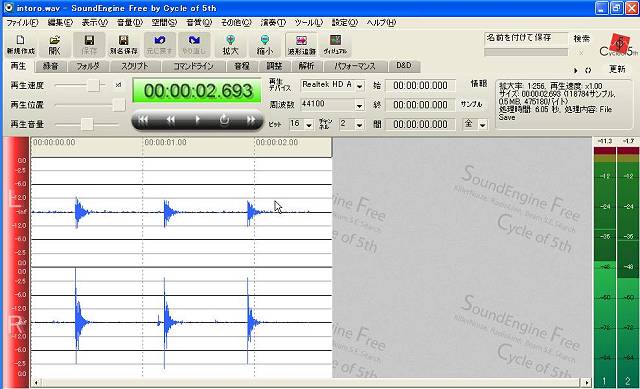Switch to the 解析 tab
The image size is (640, 389).
[x=306, y=66]
